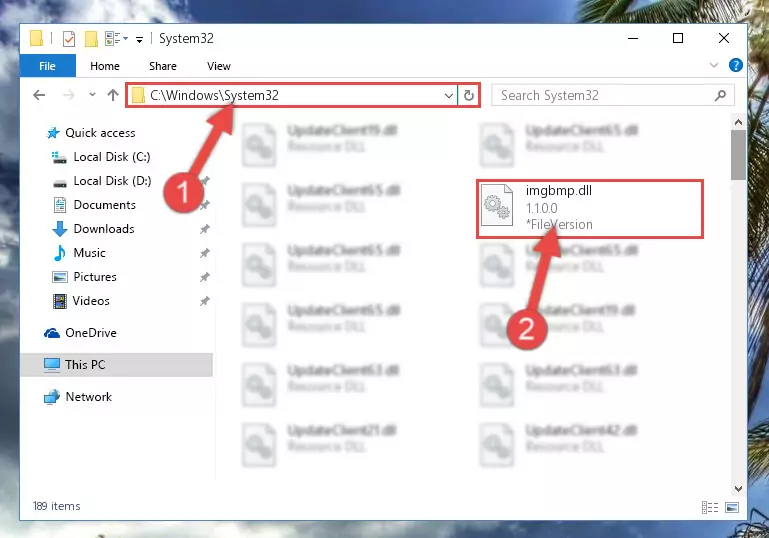Click the Videos film strip icon
This screenshot has height=538, width=769.
(60, 301)
